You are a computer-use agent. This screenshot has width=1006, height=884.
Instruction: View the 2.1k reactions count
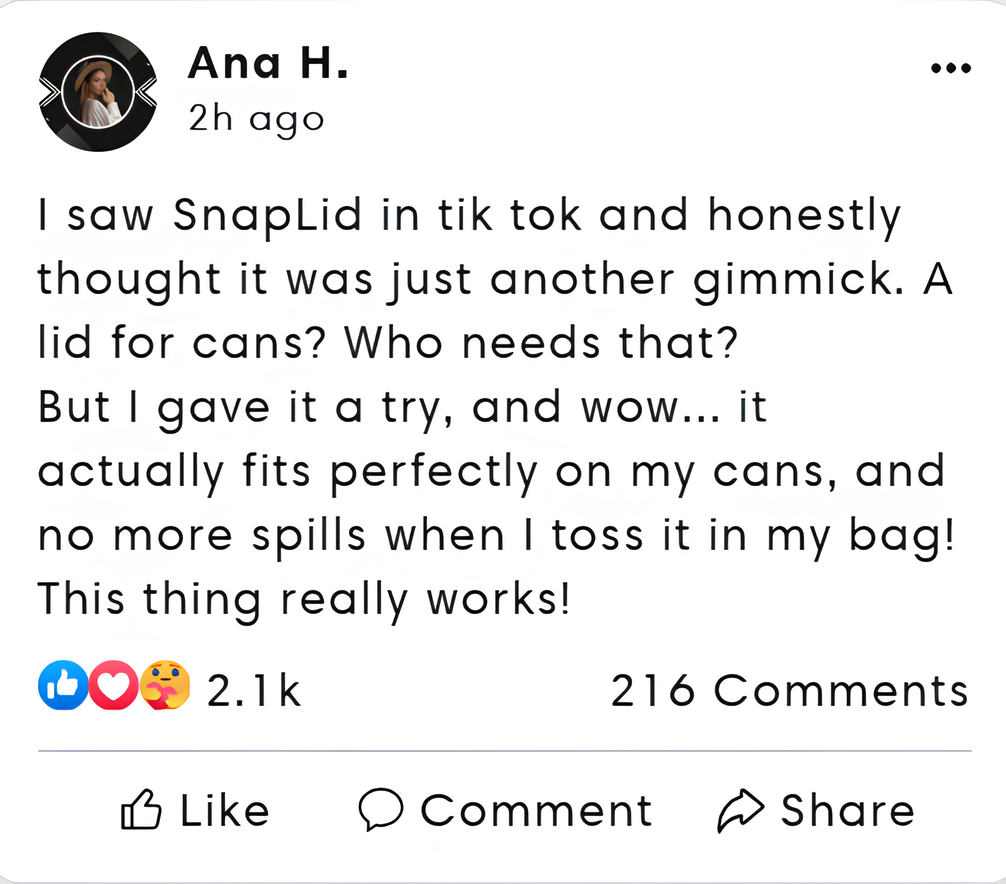point(254,690)
